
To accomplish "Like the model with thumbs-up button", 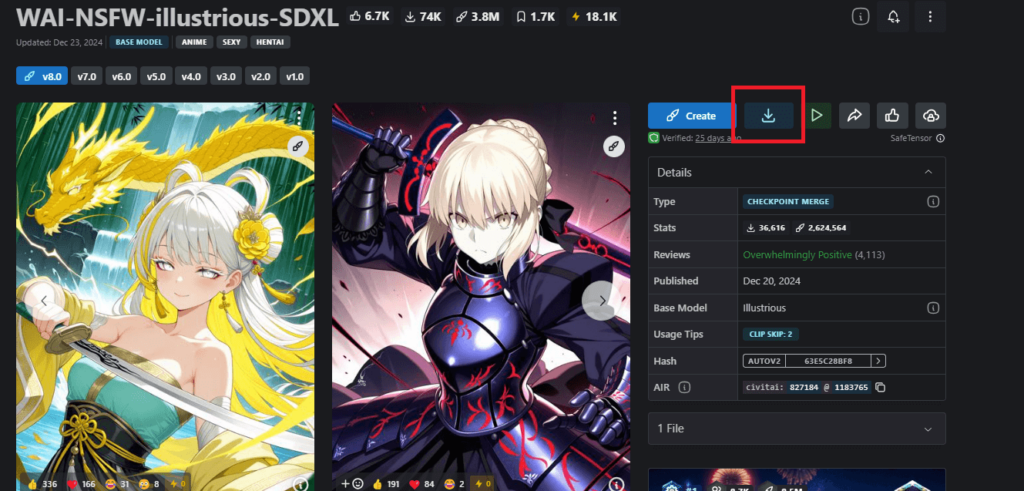I will tap(892, 116).
